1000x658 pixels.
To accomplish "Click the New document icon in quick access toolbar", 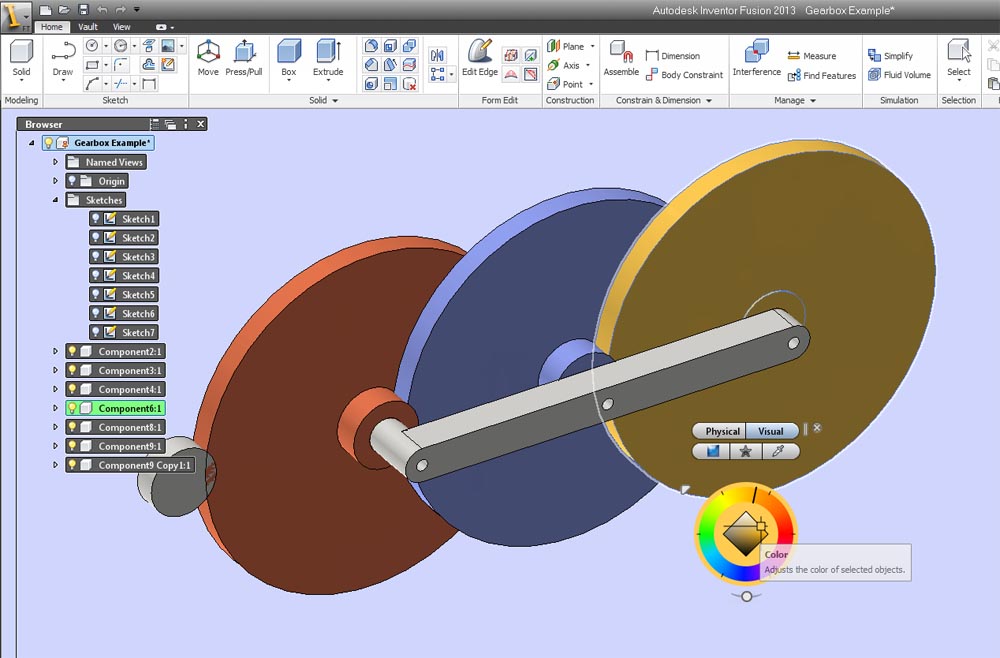I will click(x=45, y=10).
